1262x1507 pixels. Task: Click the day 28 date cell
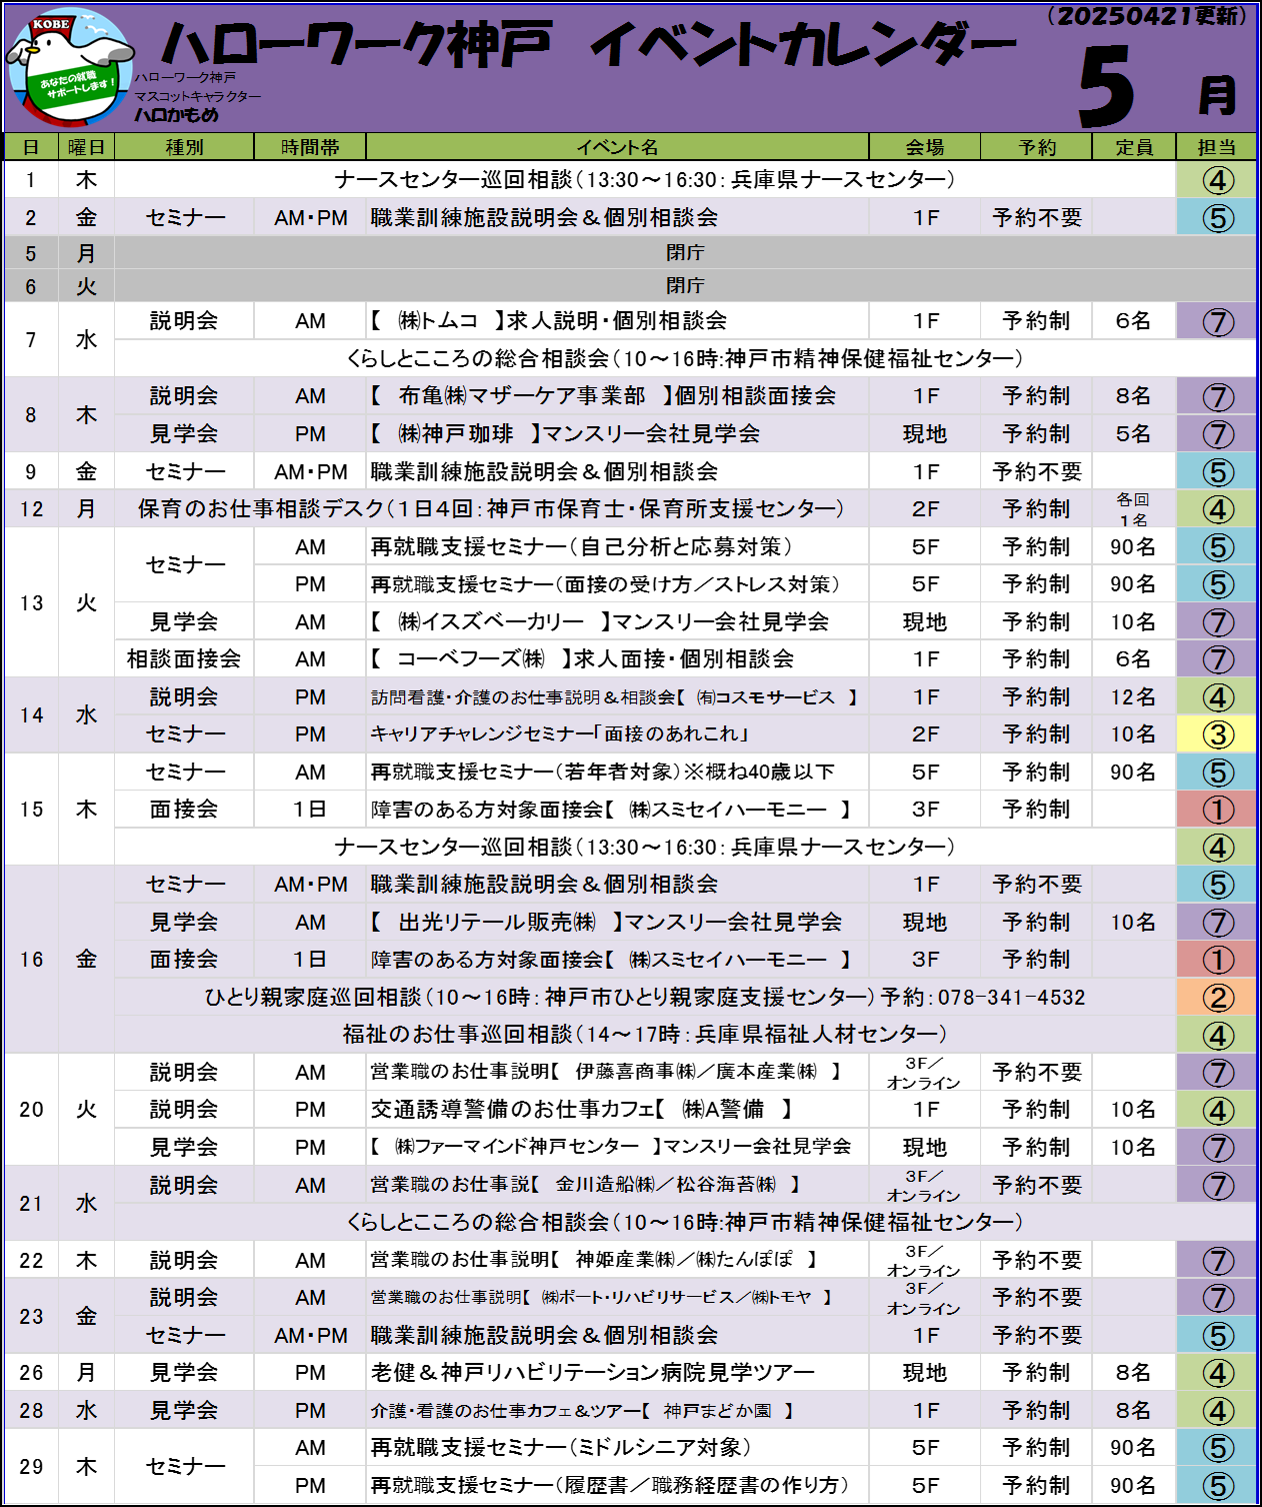point(31,1410)
